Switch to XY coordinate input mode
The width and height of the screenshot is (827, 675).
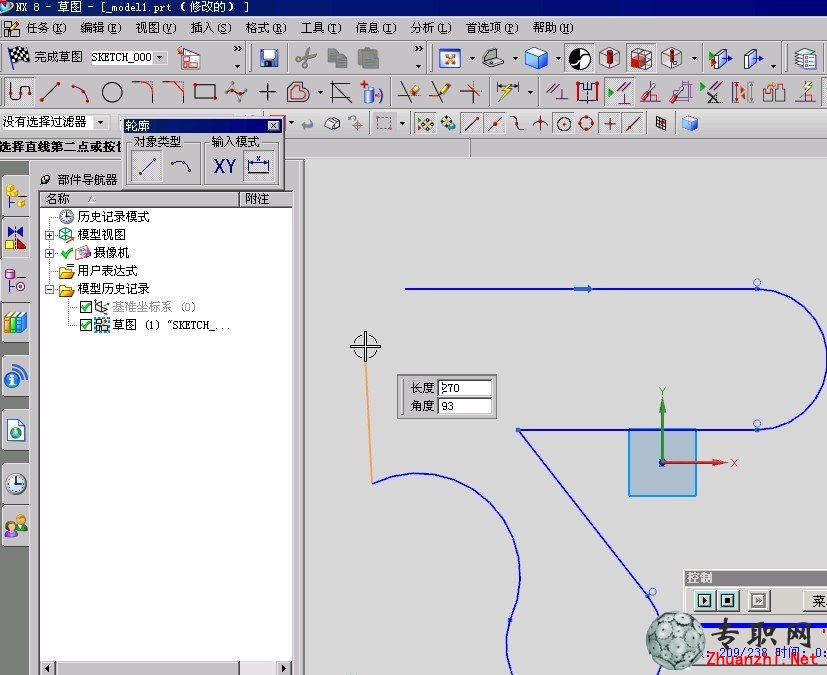[225, 167]
